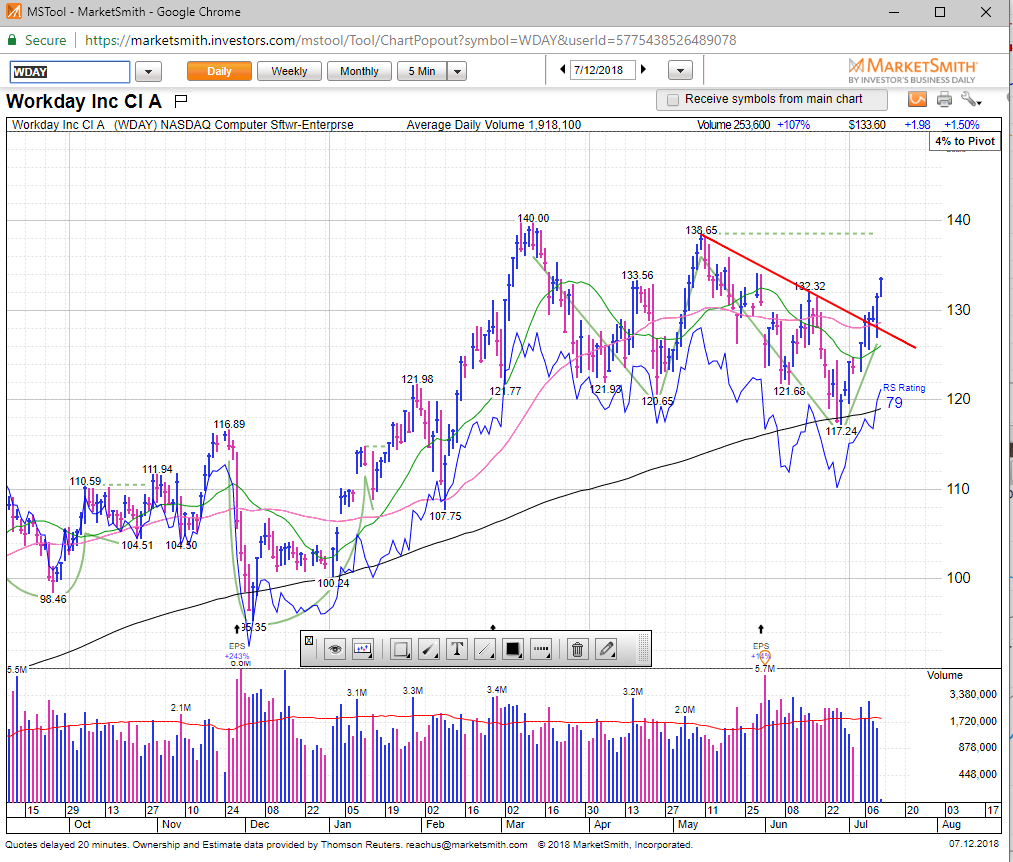Open the wrench settings menu
This screenshot has width=1013, height=862.
coord(970,100)
